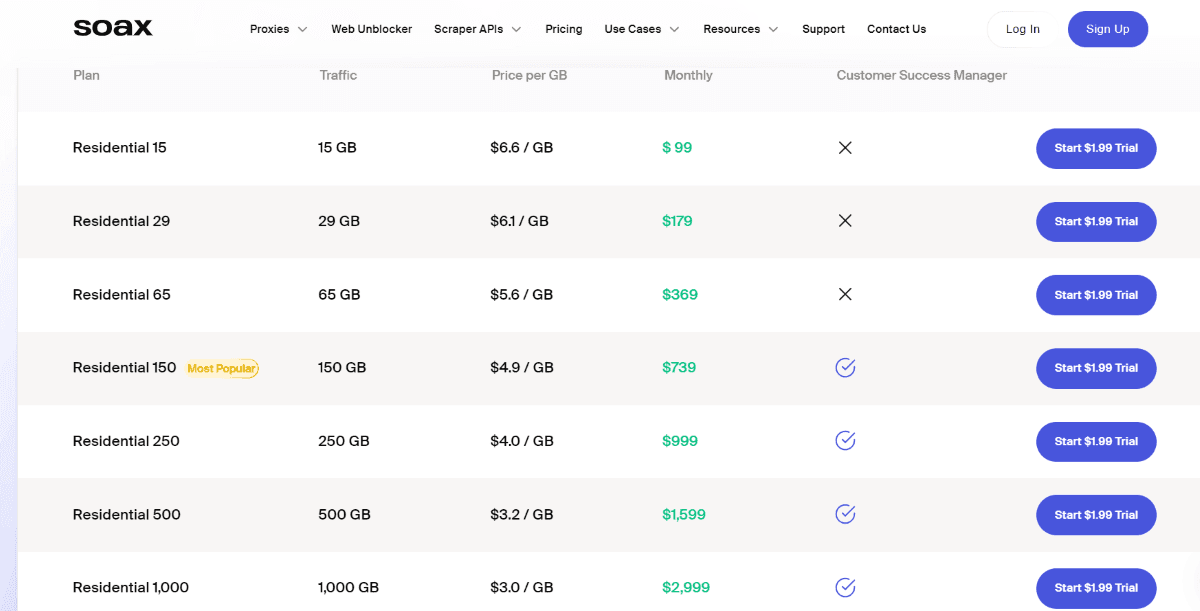Screen dimensions: 1200x611
Task: Click the Residential 65 plan name
Action: [122, 294]
